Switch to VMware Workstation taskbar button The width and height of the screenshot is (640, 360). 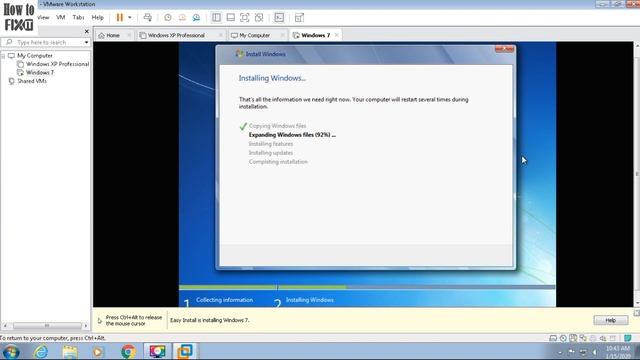(185, 351)
